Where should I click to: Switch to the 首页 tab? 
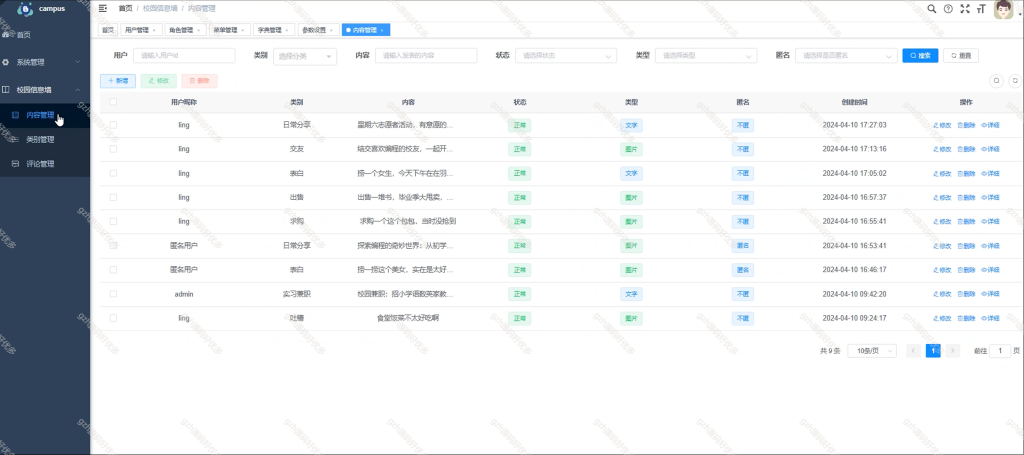point(107,30)
